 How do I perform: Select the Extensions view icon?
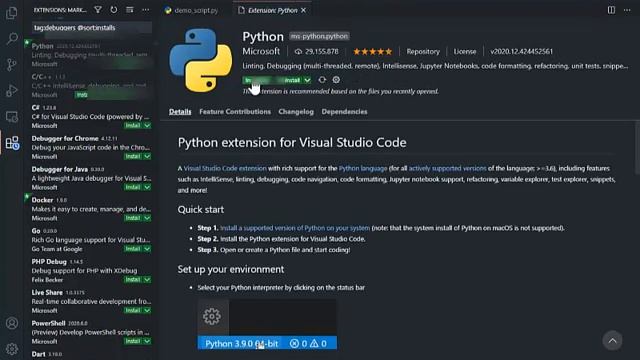pos(12,143)
